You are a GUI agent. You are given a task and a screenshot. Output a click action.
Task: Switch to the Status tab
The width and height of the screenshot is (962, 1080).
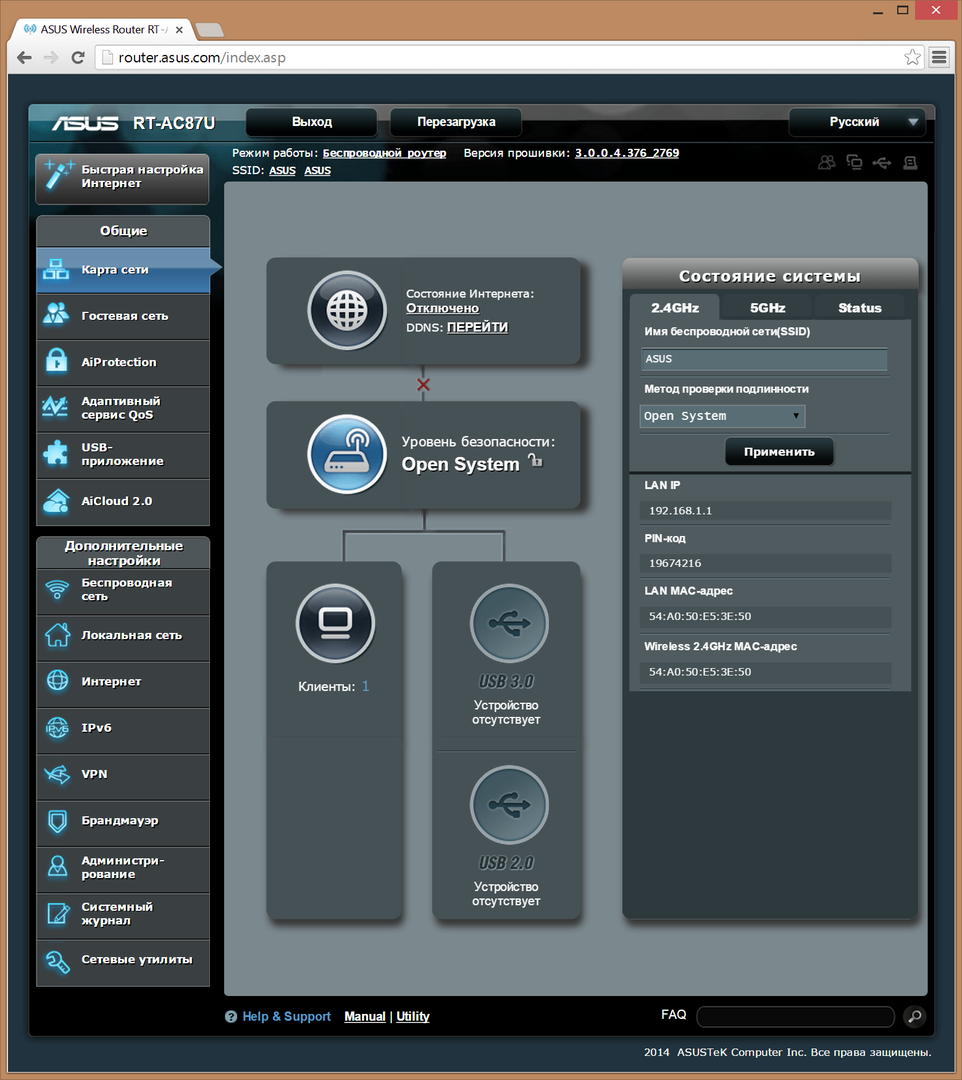click(x=859, y=308)
